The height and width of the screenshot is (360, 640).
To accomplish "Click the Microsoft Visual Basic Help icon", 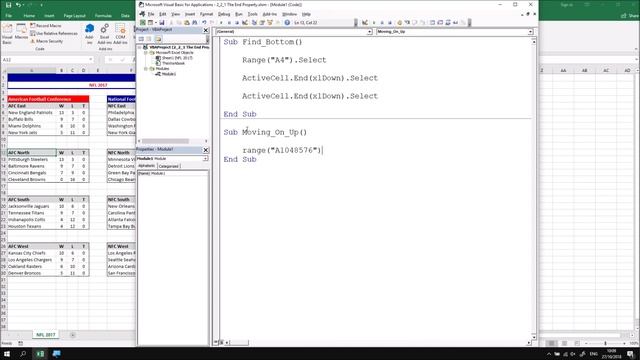I will pyautogui.click(x=287, y=22).
